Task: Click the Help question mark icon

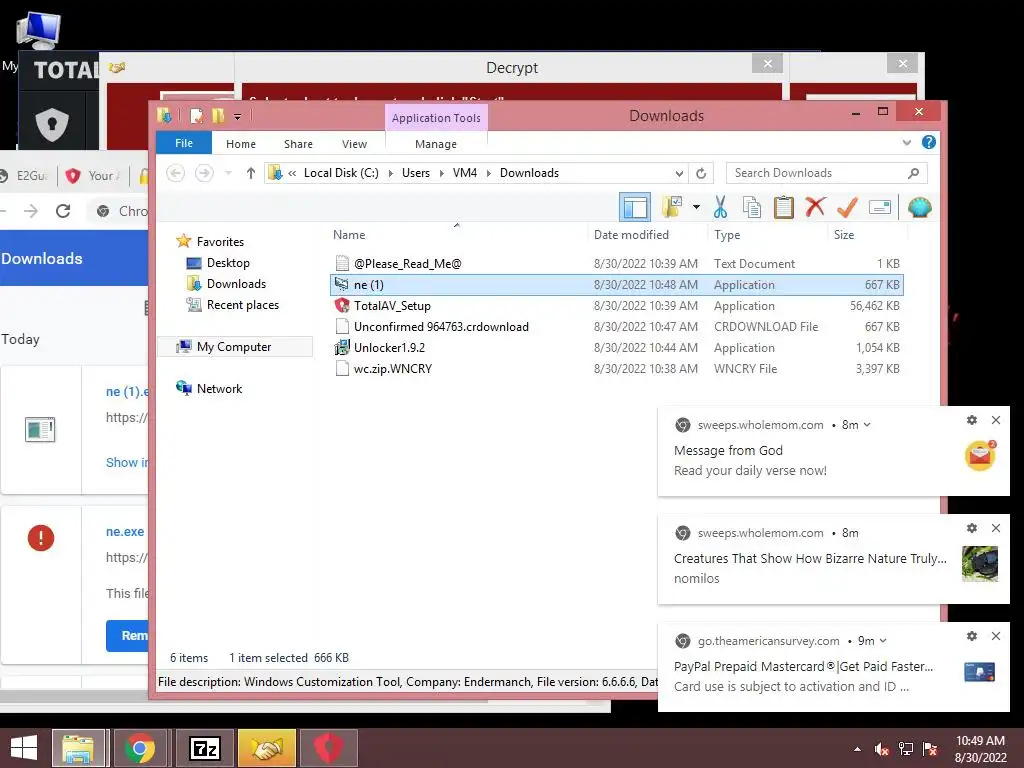Action: [928, 142]
